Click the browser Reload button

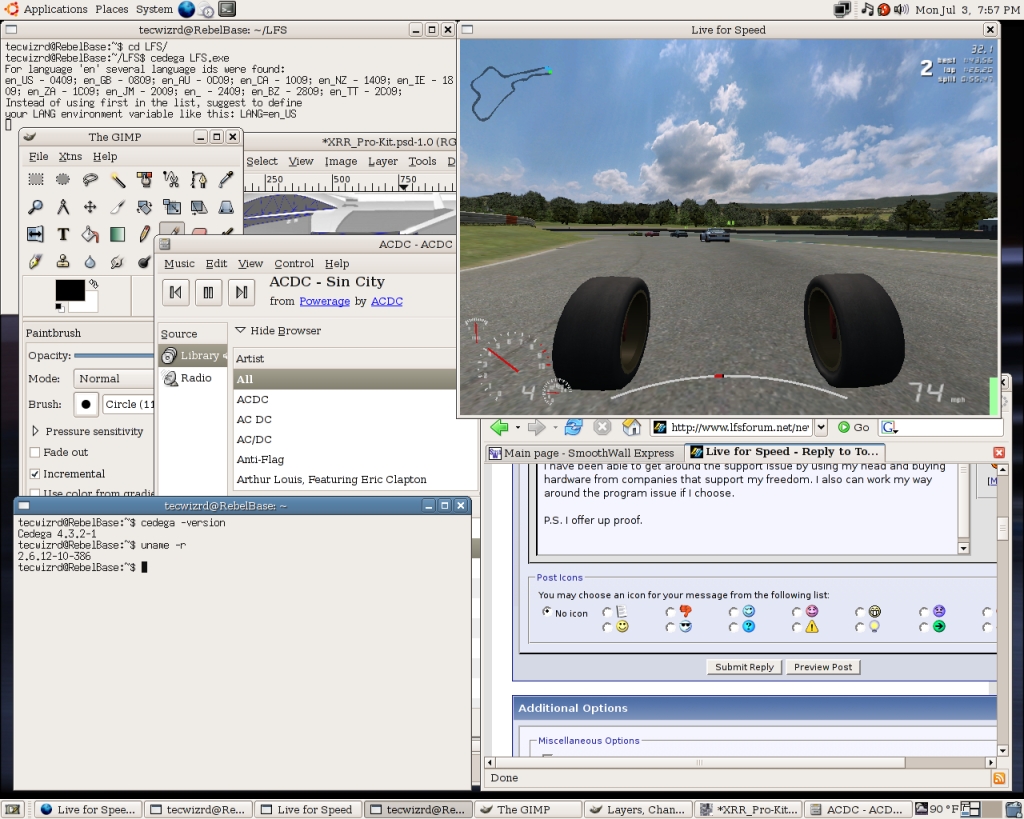click(x=573, y=427)
